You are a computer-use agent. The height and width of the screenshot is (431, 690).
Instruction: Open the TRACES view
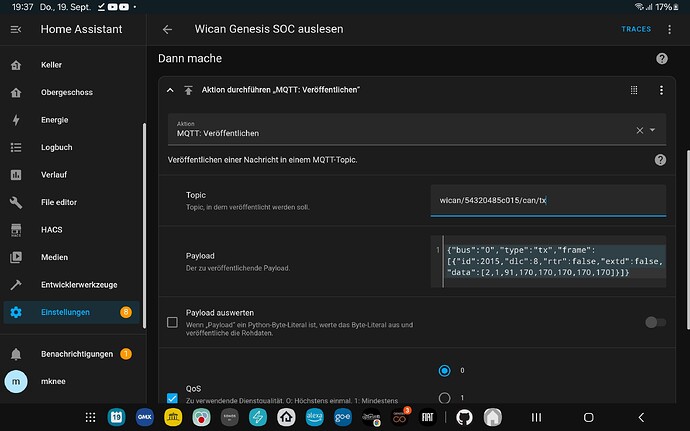click(x=636, y=29)
